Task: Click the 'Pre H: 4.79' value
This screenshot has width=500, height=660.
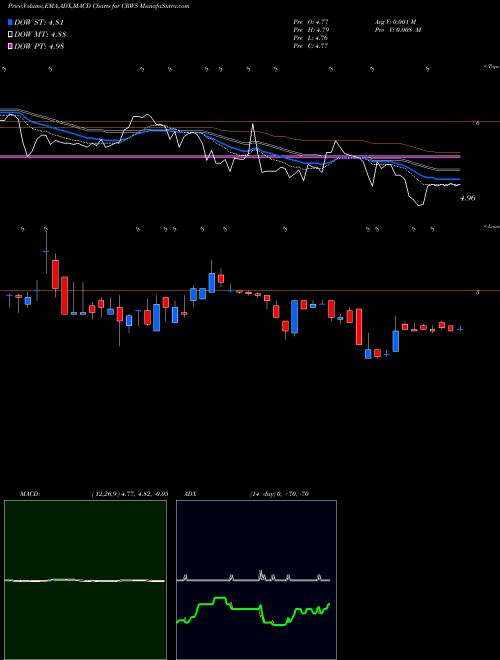Action: pos(311,30)
